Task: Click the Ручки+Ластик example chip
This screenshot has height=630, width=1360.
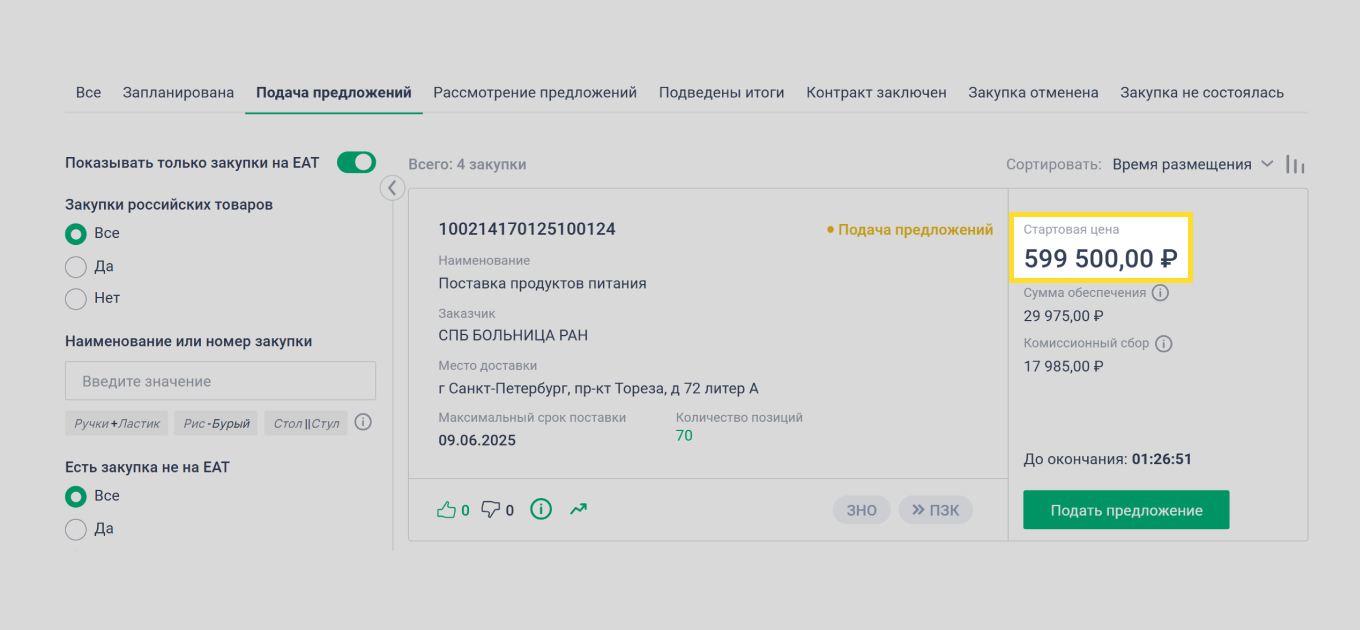Action: click(117, 423)
